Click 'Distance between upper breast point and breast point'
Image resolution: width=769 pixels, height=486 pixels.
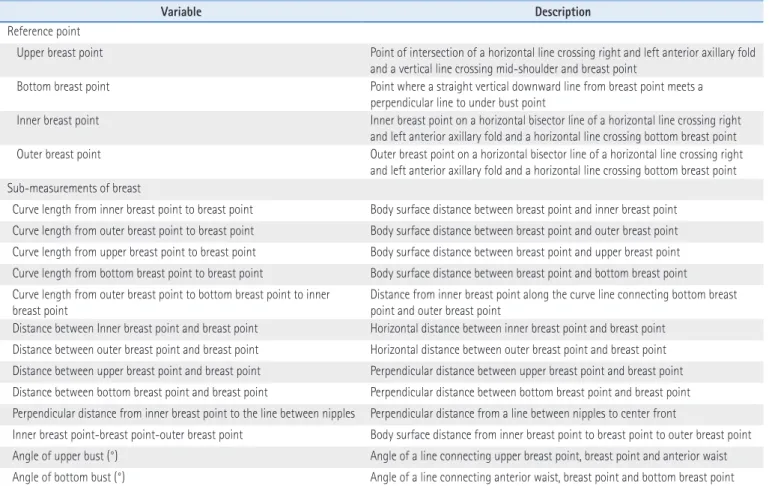point(136,371)
